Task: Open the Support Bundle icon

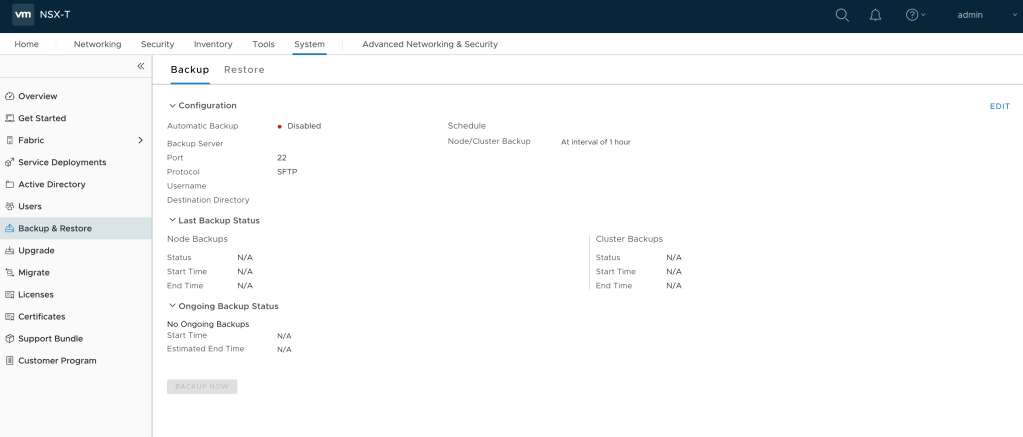Action: click(x=10, y=338)
